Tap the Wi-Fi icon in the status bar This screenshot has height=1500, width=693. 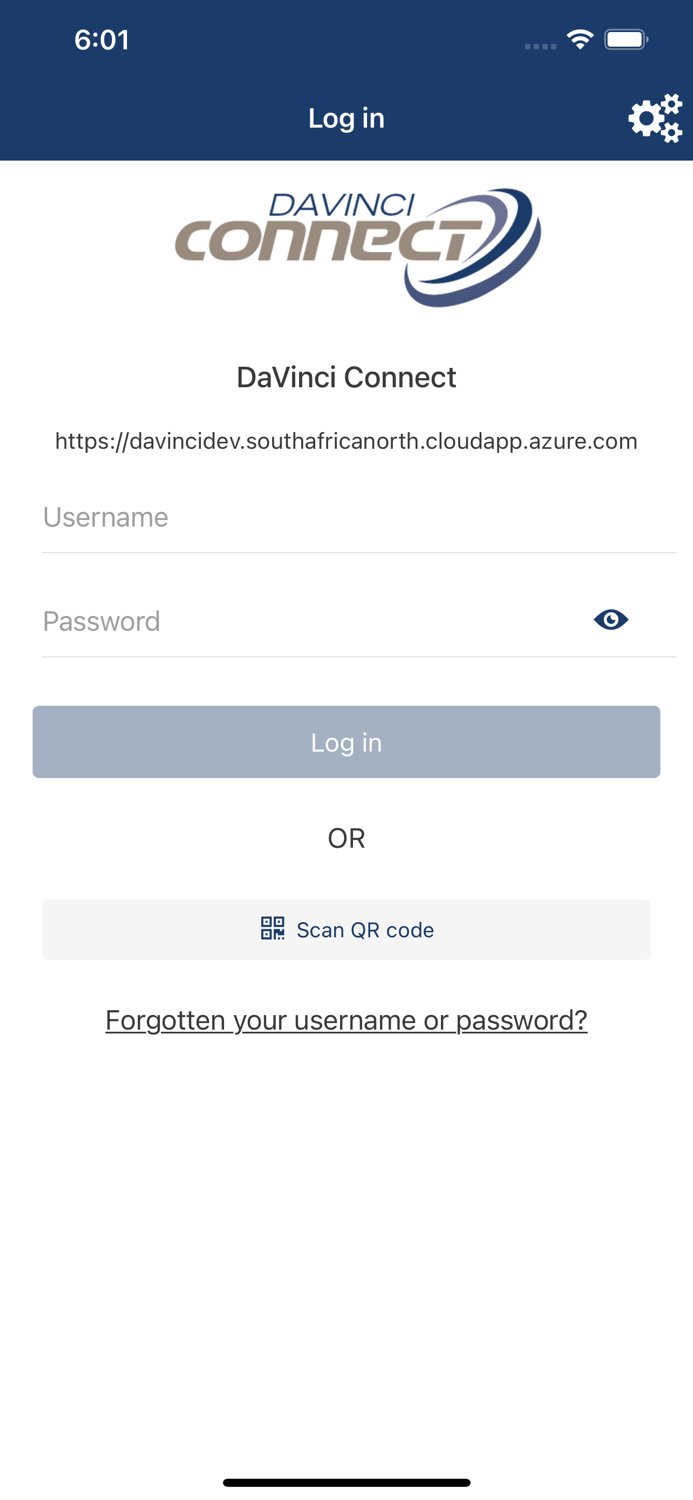[x=582, y=40]
